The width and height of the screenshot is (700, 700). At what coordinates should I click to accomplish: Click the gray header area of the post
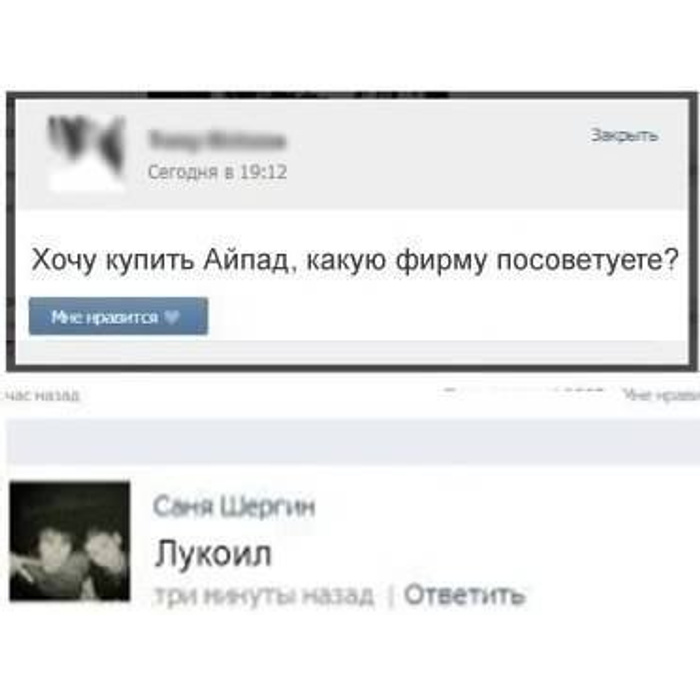click(352, 154)
